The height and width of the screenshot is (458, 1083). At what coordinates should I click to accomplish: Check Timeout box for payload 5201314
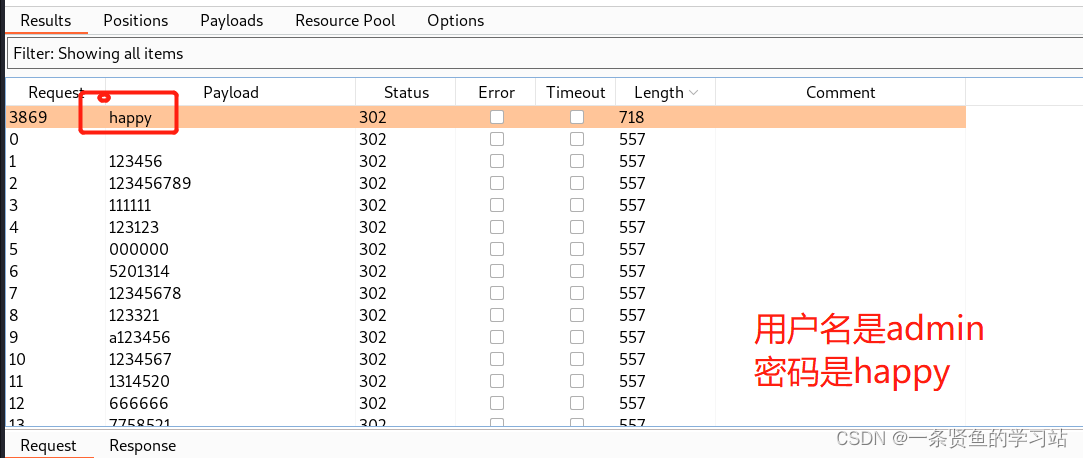[x=577, y=271]
